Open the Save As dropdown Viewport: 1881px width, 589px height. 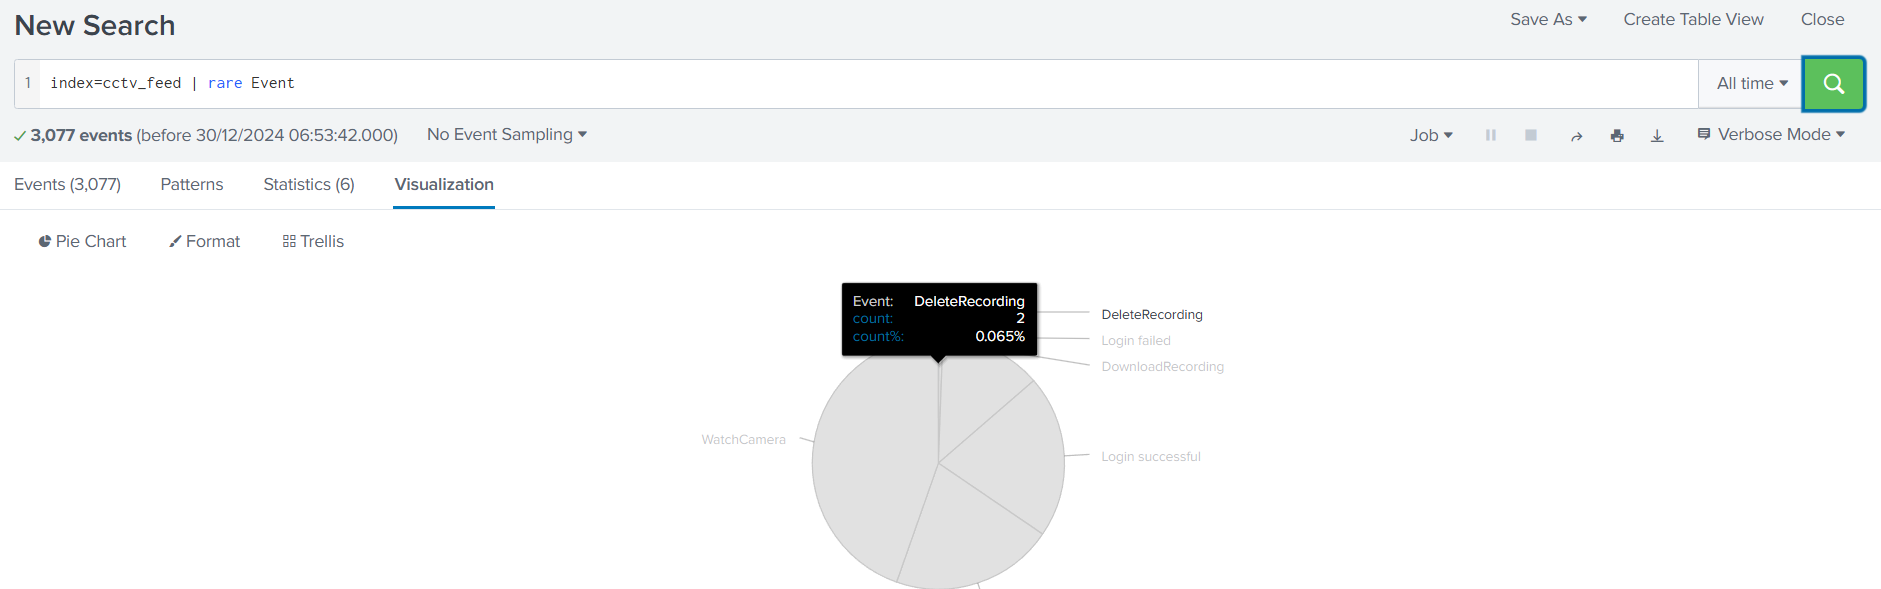tap(1548, 20)
